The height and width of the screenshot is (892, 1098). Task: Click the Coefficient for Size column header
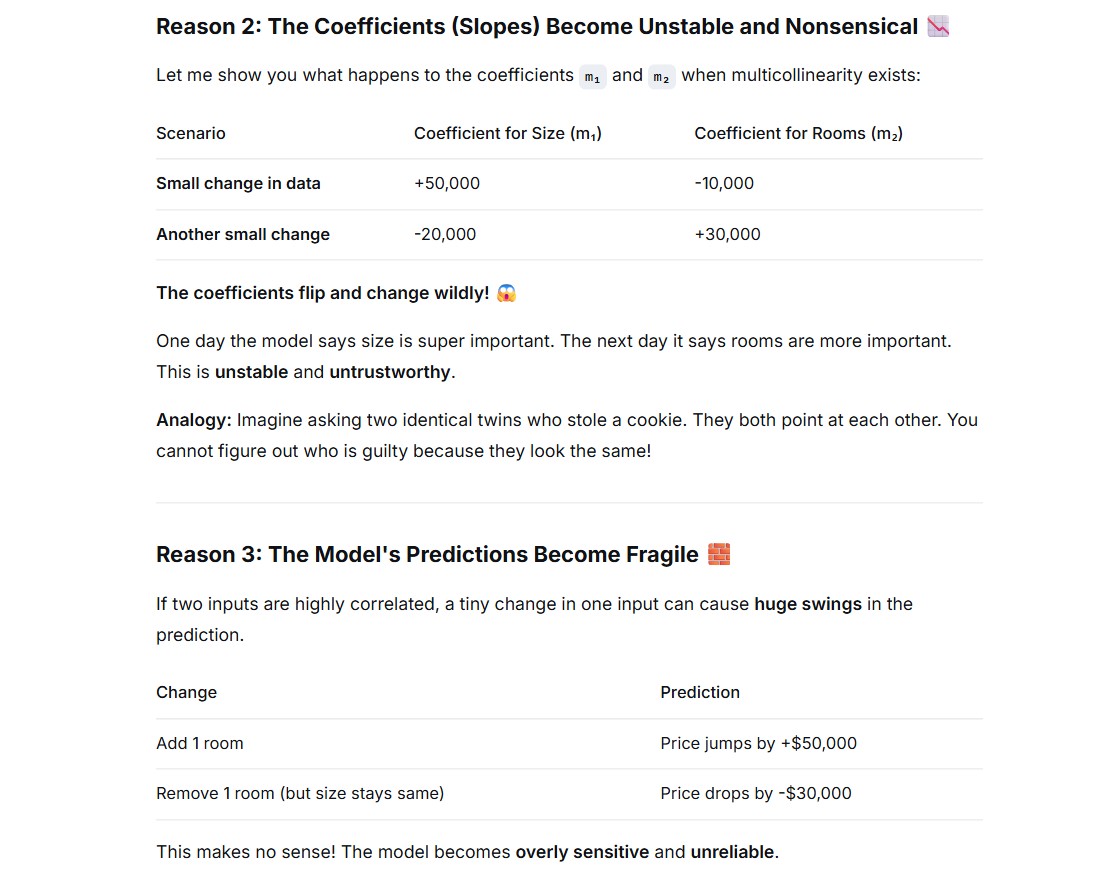click(x=508, y=133)
